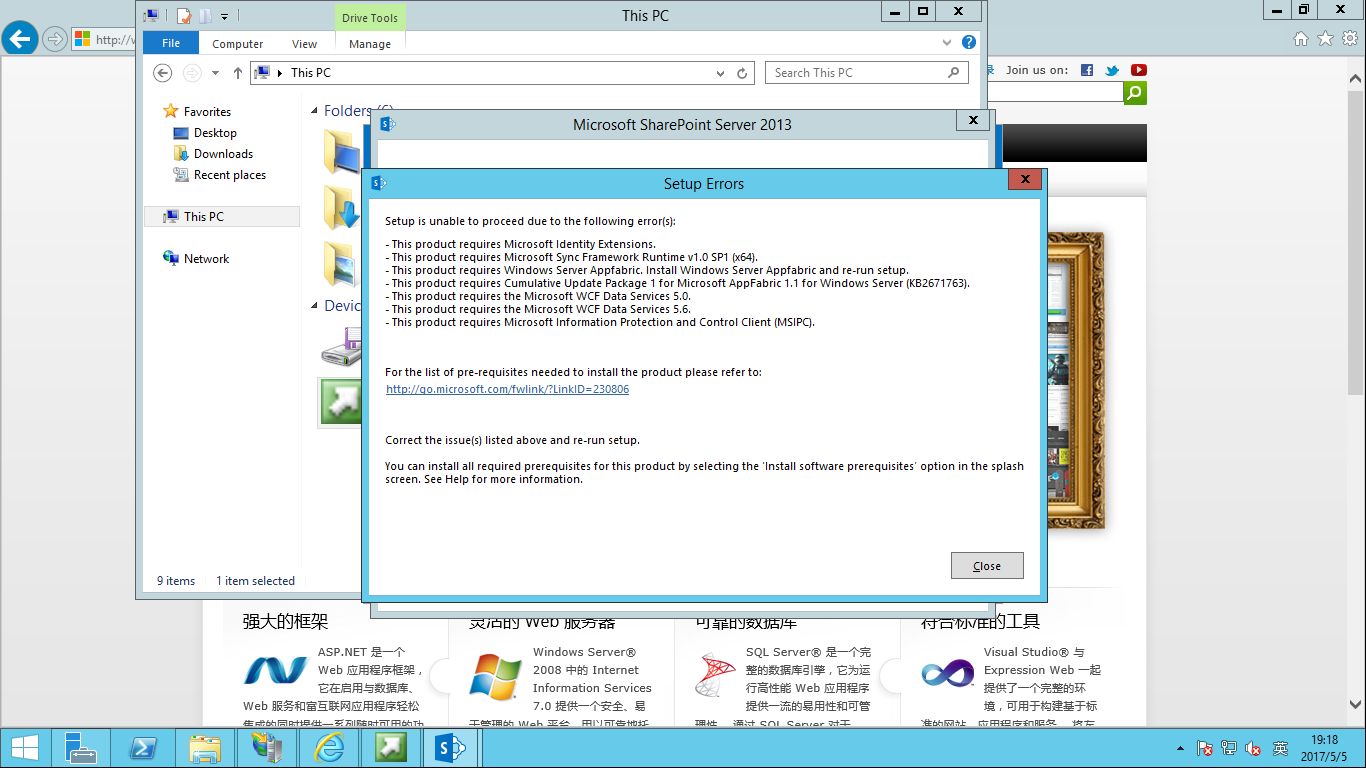Image resolution: width=1366 pixels, height=768 pixels.
Task: Click ASP.NET logo on the web page
Action: point(276,670)
